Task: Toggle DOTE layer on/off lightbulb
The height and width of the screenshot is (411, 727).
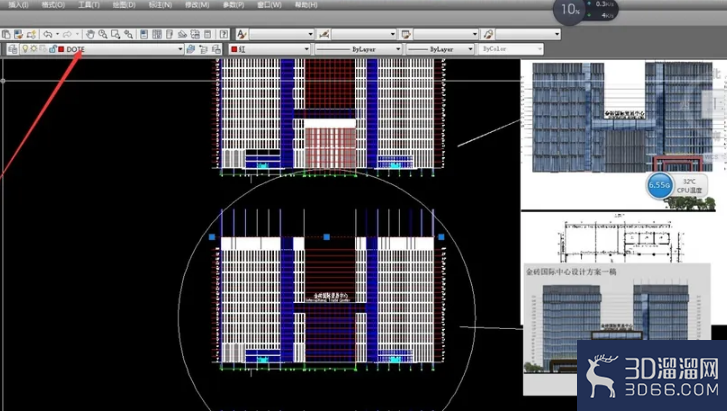Action: pyautogui.click(x=25, y=49)
